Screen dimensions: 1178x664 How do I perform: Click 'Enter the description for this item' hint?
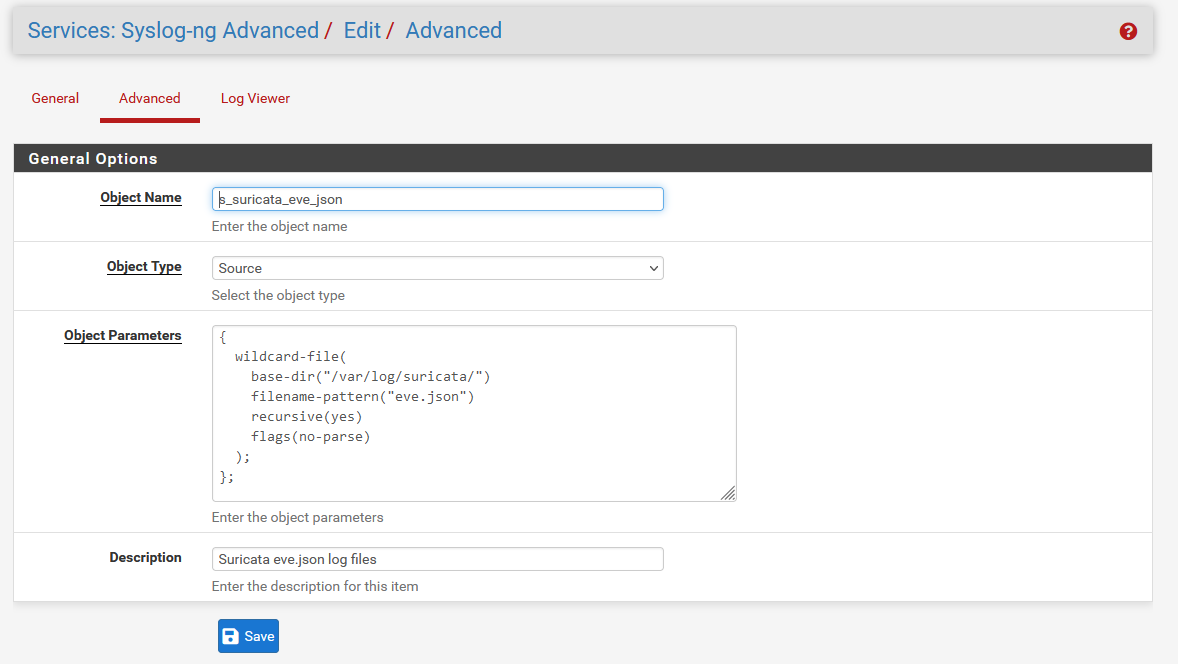tap(315, 587)
